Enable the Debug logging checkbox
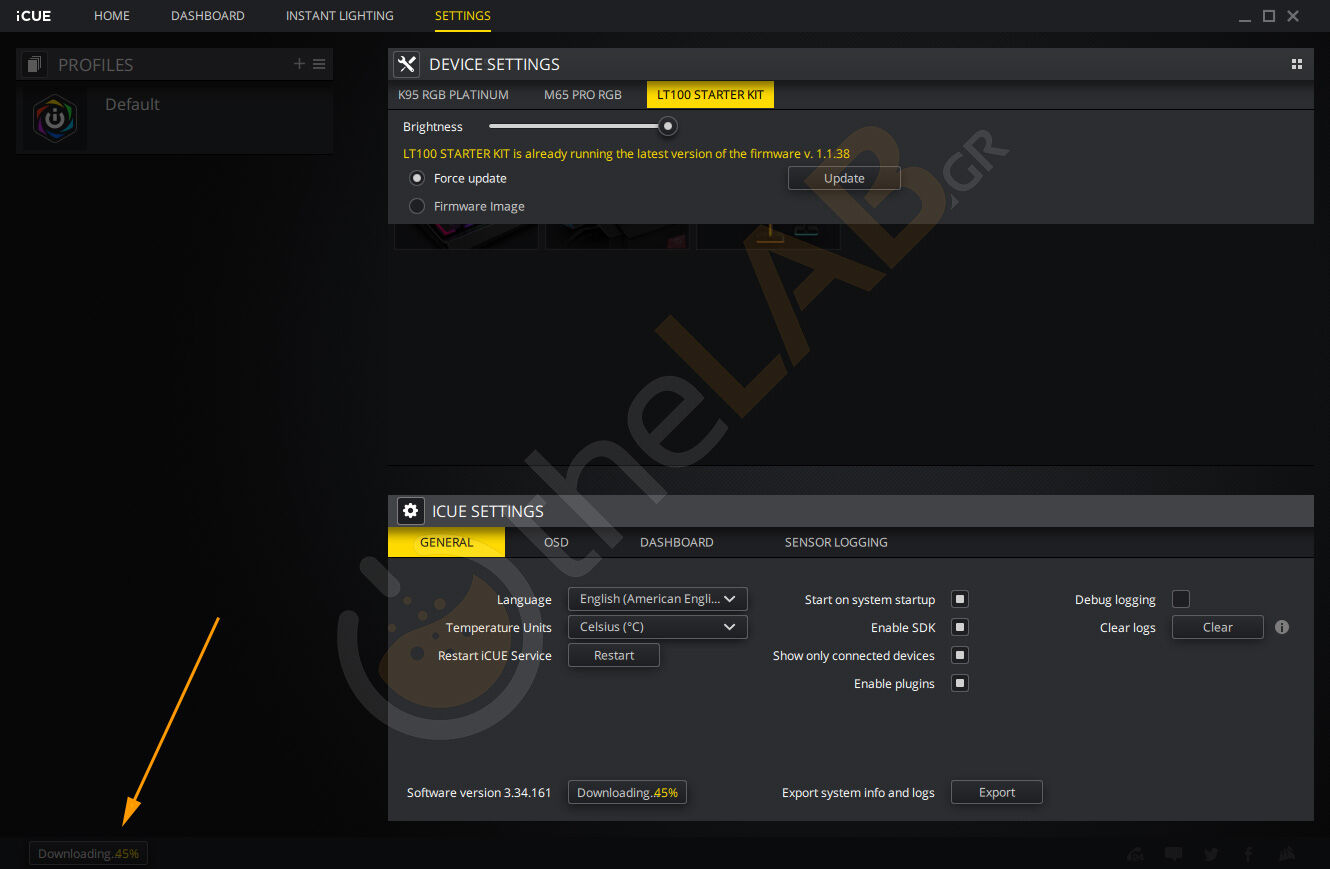Image resolution: width=1330 pixels, height=869 pixels. pos(1181,599)
